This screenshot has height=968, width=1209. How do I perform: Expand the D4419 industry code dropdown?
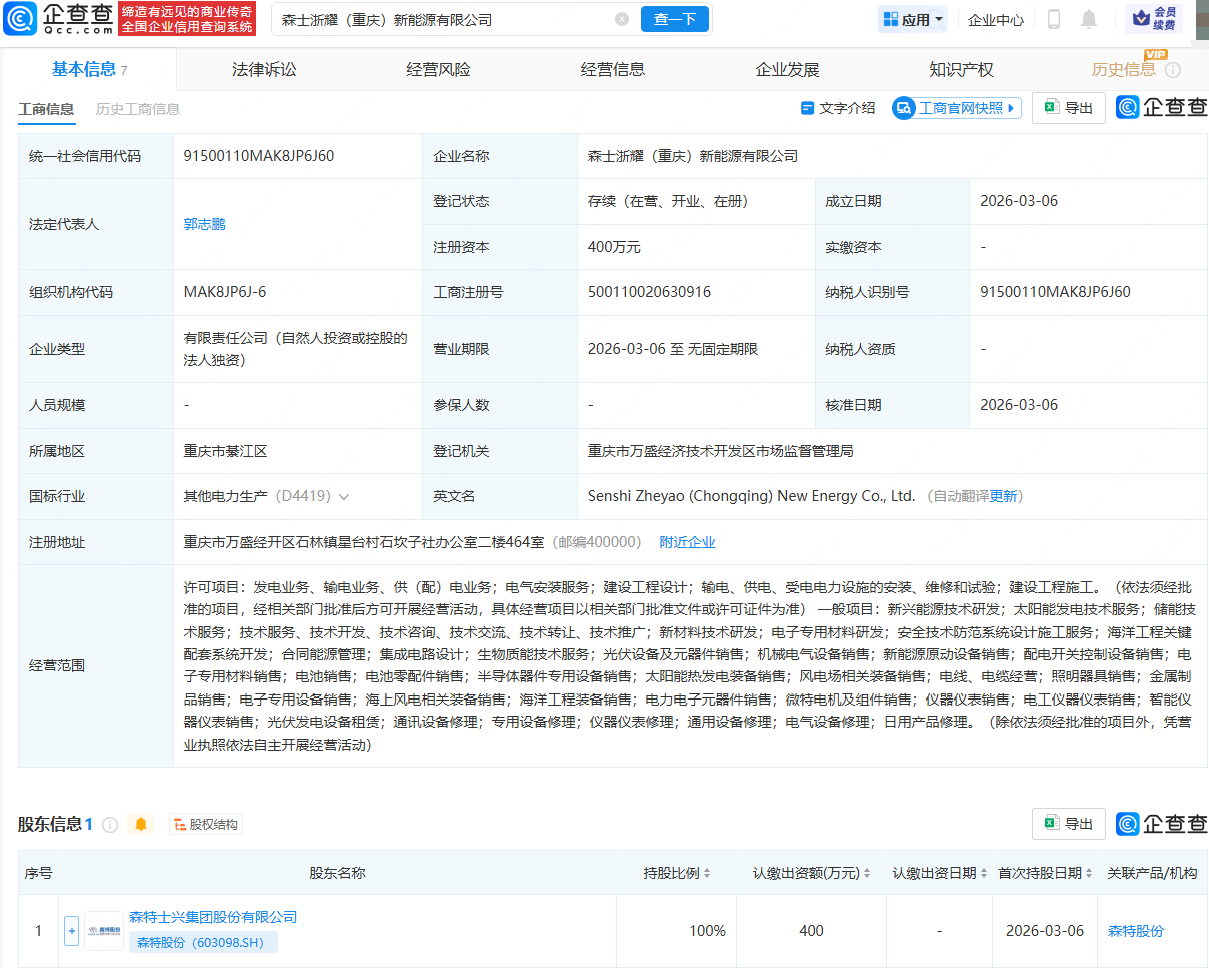point(345,495)
